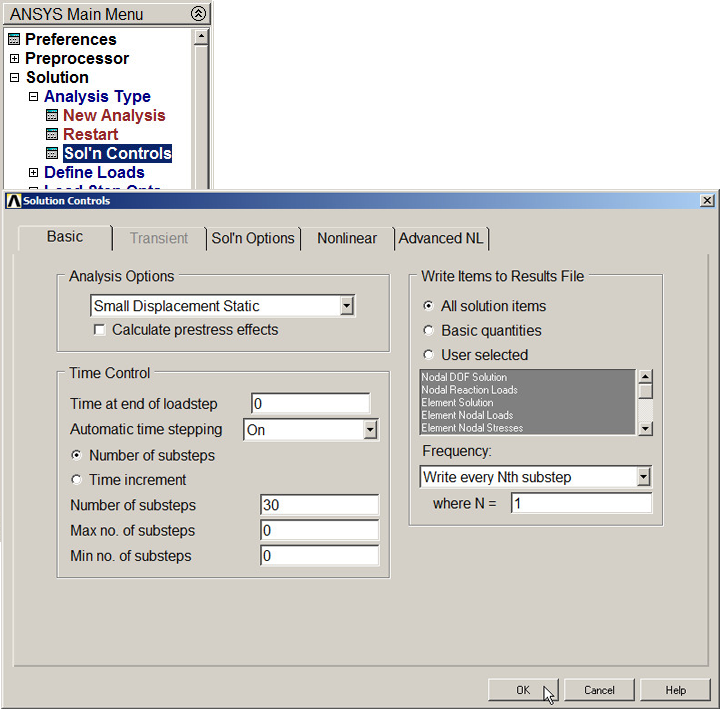This screenshot has width=720, height=709.
Task: Open the Sol'n Options tab
Action: (253, 238)
